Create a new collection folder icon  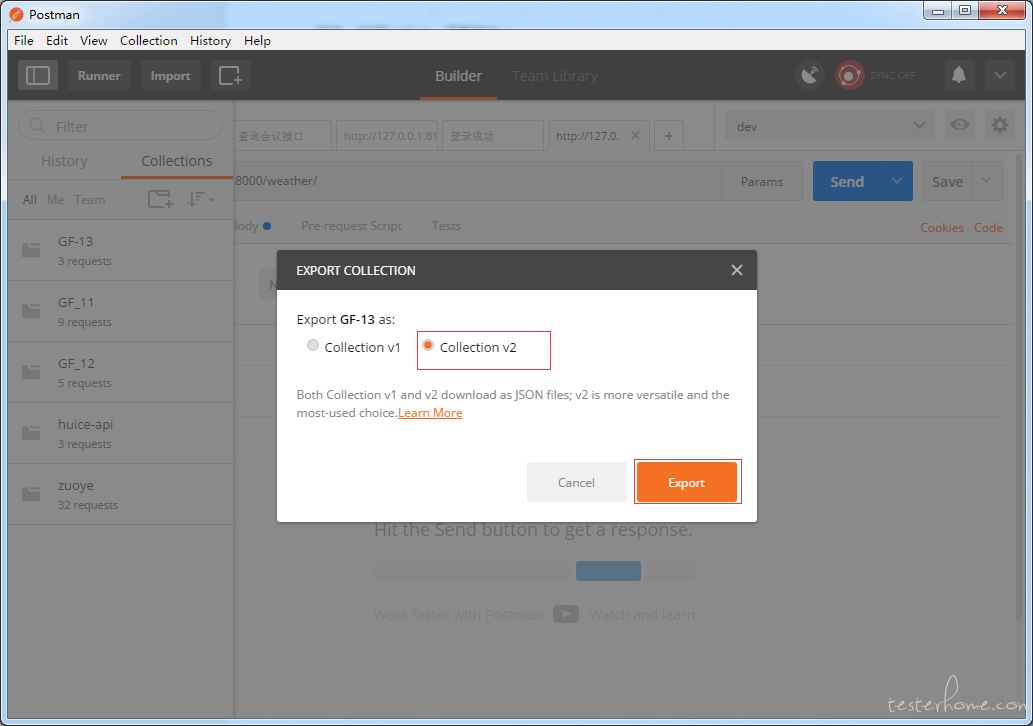(160, 199)
